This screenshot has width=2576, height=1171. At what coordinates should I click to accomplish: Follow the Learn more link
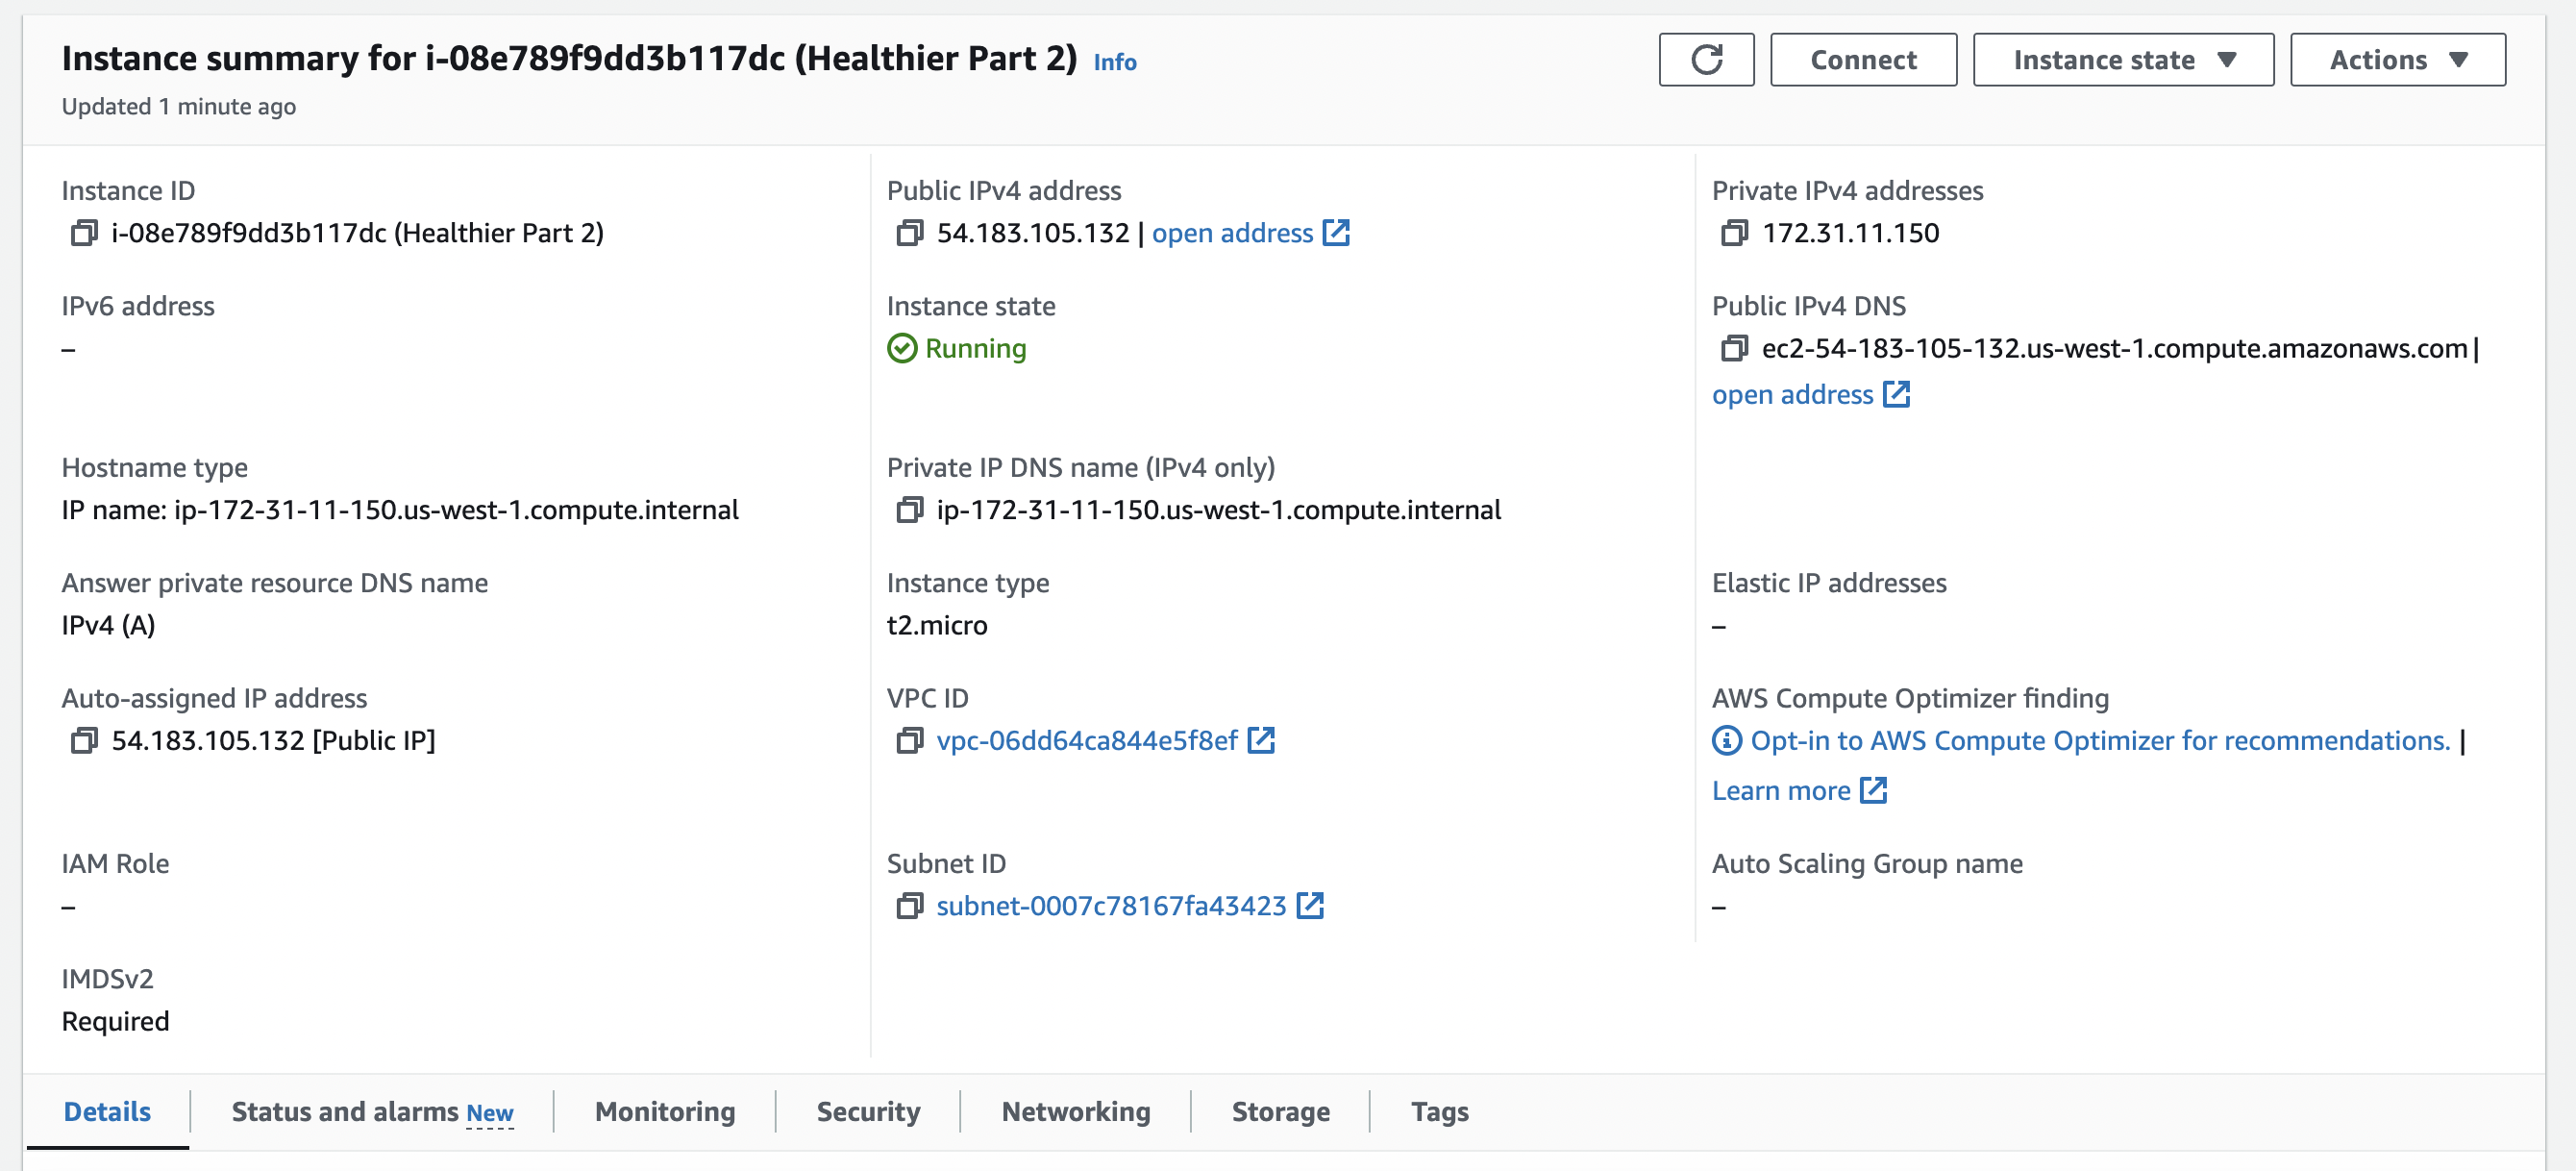point(1780,791)
